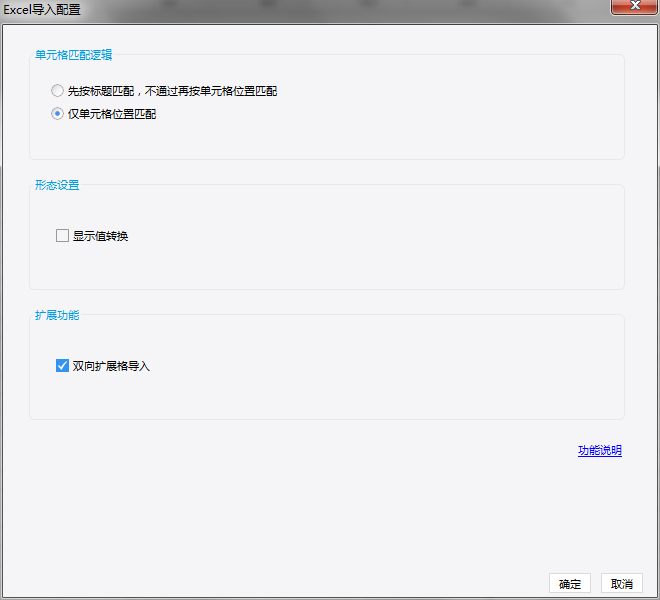Cancel the dialog with 取消

[x=622, y=584]
